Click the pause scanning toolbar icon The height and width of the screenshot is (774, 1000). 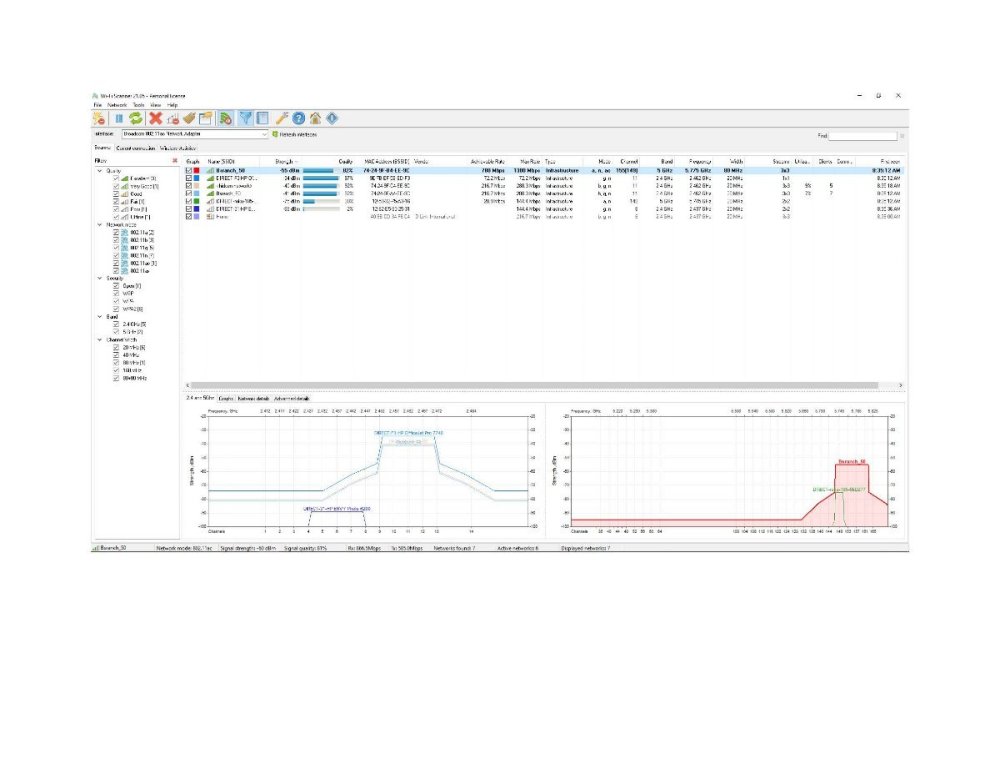(118, 118)
